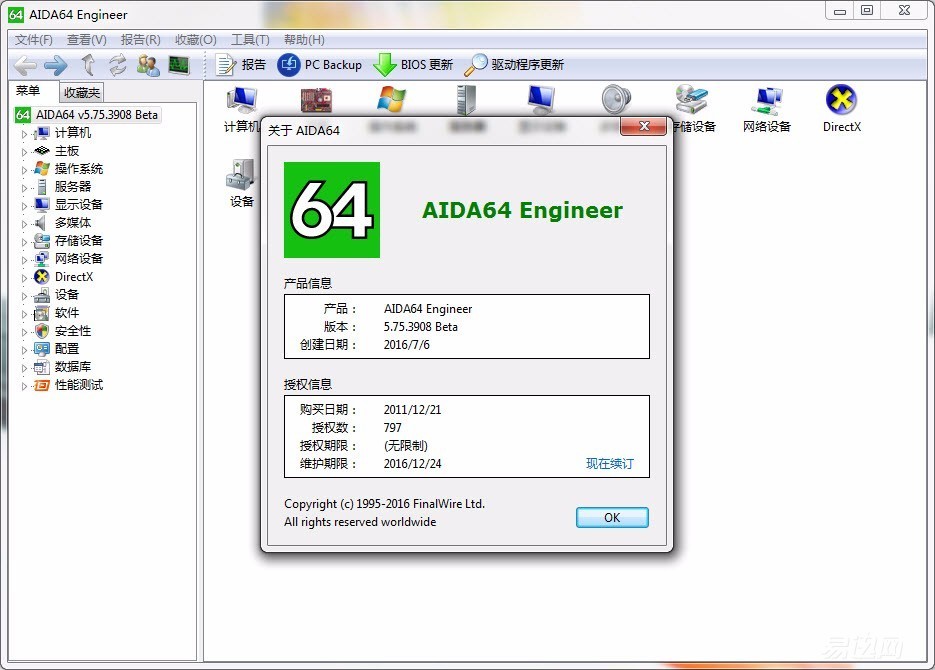Expand the 网络设备 tree node arrow

(x=24, y=260)
